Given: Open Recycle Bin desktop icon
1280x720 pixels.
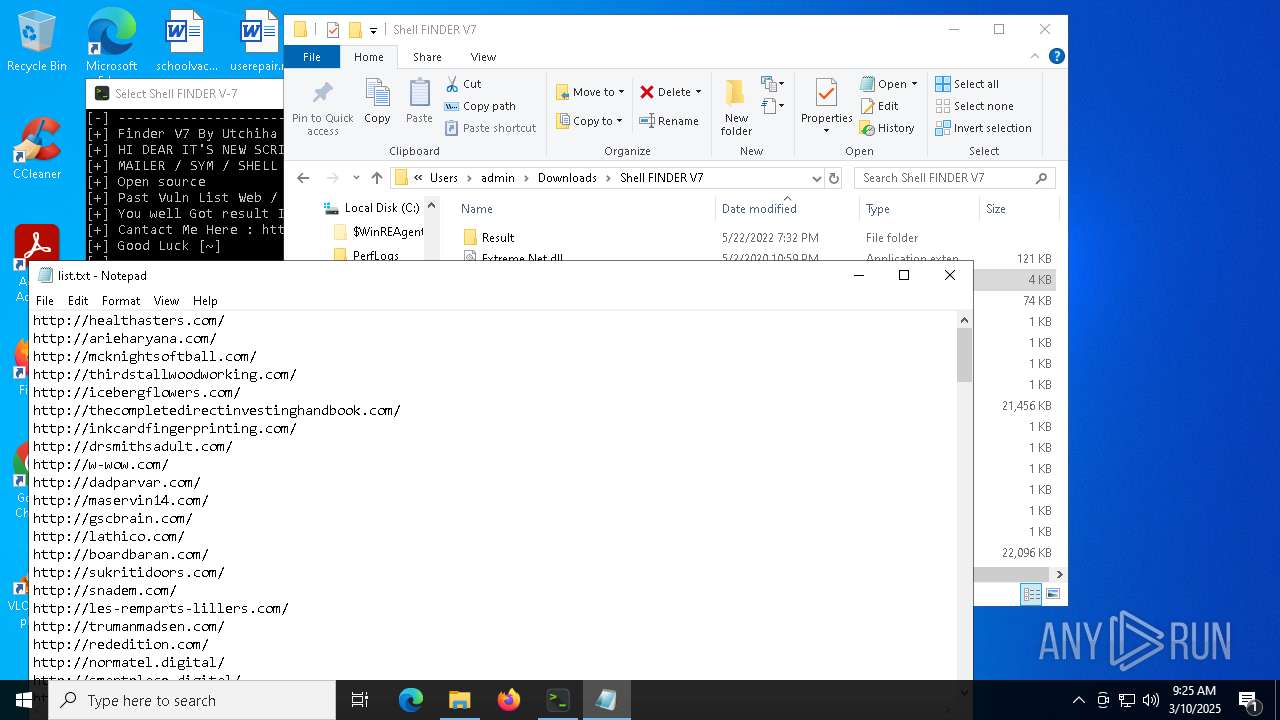Looking at the screenshot, I should pyautogui.click(x=37, y=41).
